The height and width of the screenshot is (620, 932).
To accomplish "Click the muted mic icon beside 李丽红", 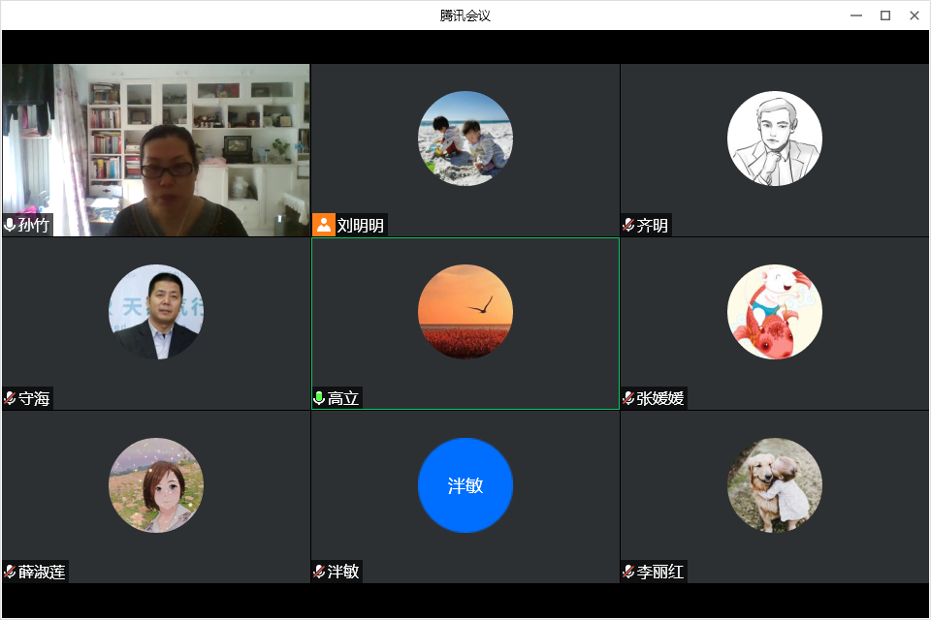I will tap(628, 572).
